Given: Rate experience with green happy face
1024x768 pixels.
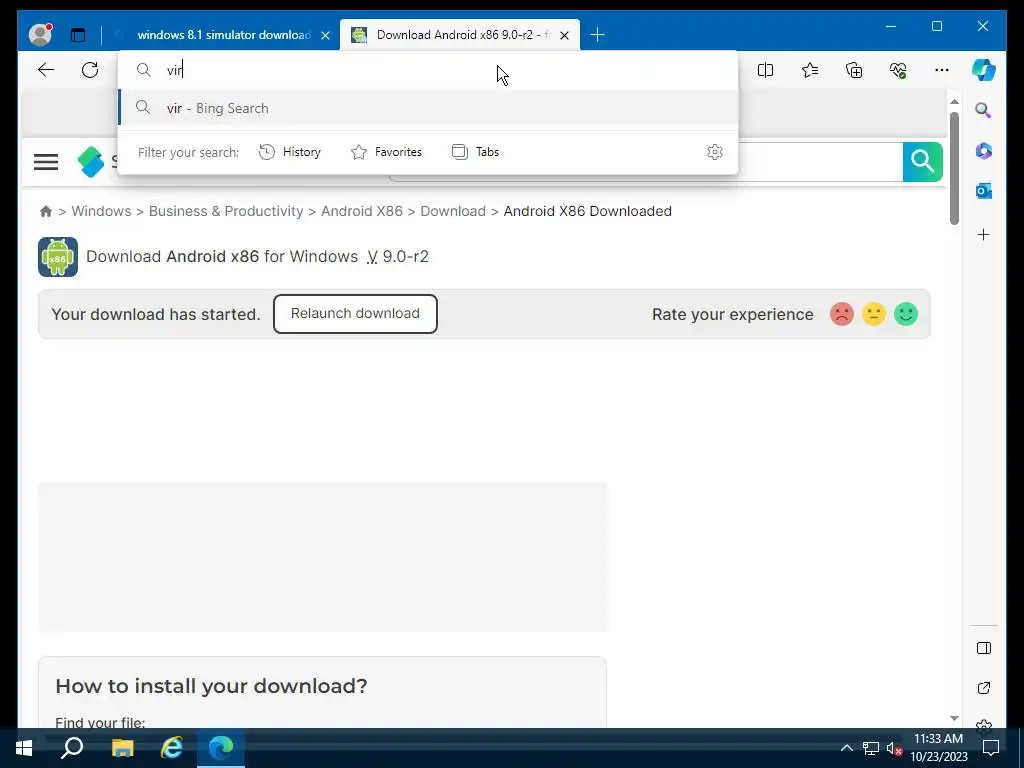Looking at the screenshot, I should pyautogui.click(x=906, y=314).
